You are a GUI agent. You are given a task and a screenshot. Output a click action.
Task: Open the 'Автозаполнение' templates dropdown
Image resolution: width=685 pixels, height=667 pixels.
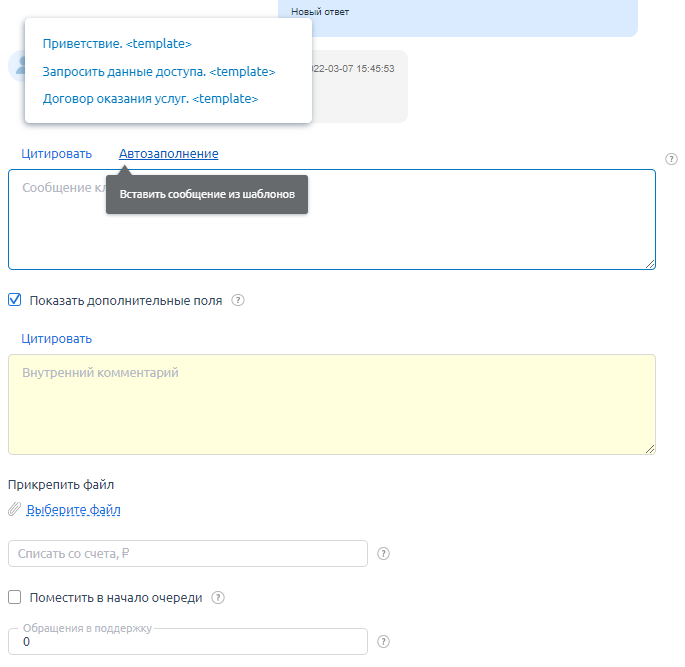[168, 154]
